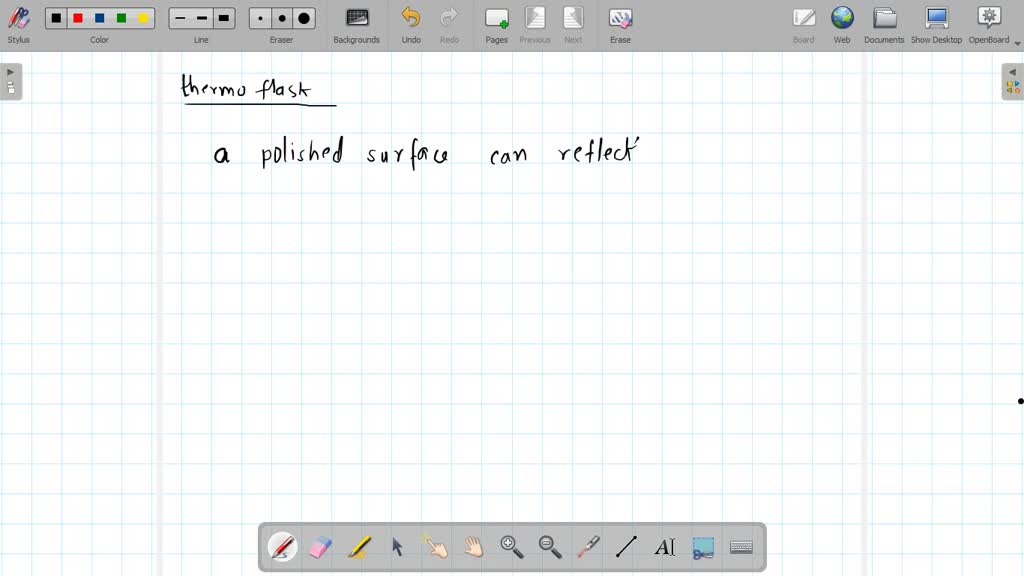Choose the yellow Highlighter tool
The height and width of the screenshot is (576, 1024).
[359, 547]
